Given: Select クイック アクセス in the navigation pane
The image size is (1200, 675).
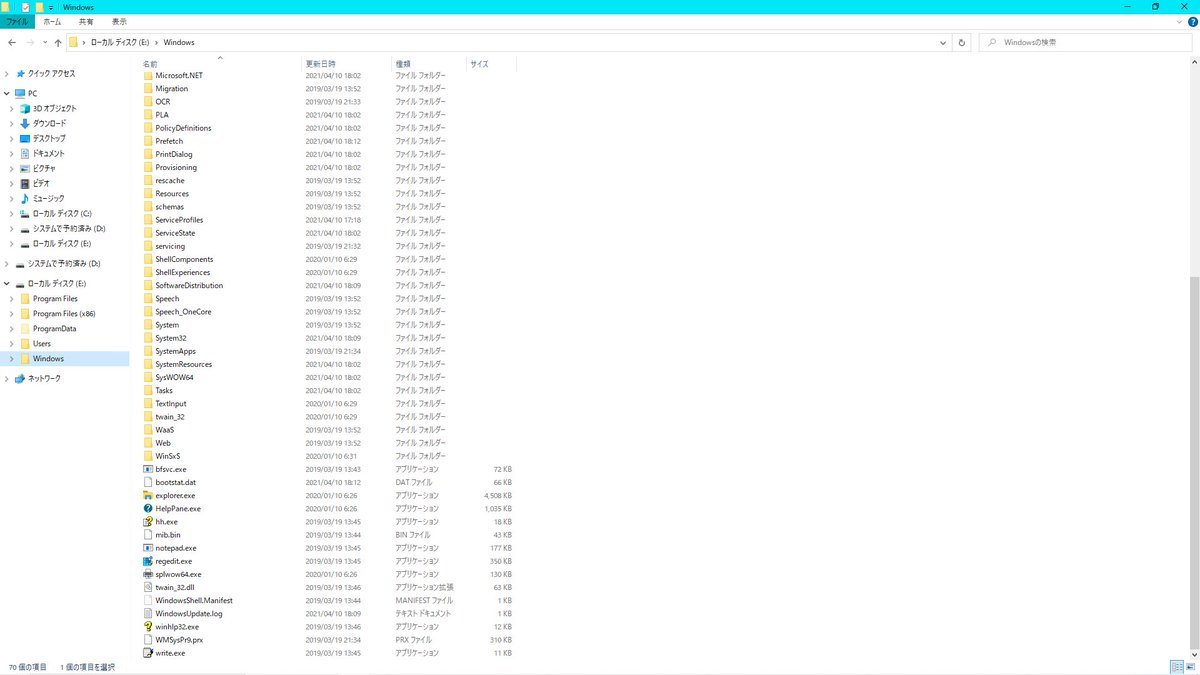Looking at the screenshot, I should point(51,74).
